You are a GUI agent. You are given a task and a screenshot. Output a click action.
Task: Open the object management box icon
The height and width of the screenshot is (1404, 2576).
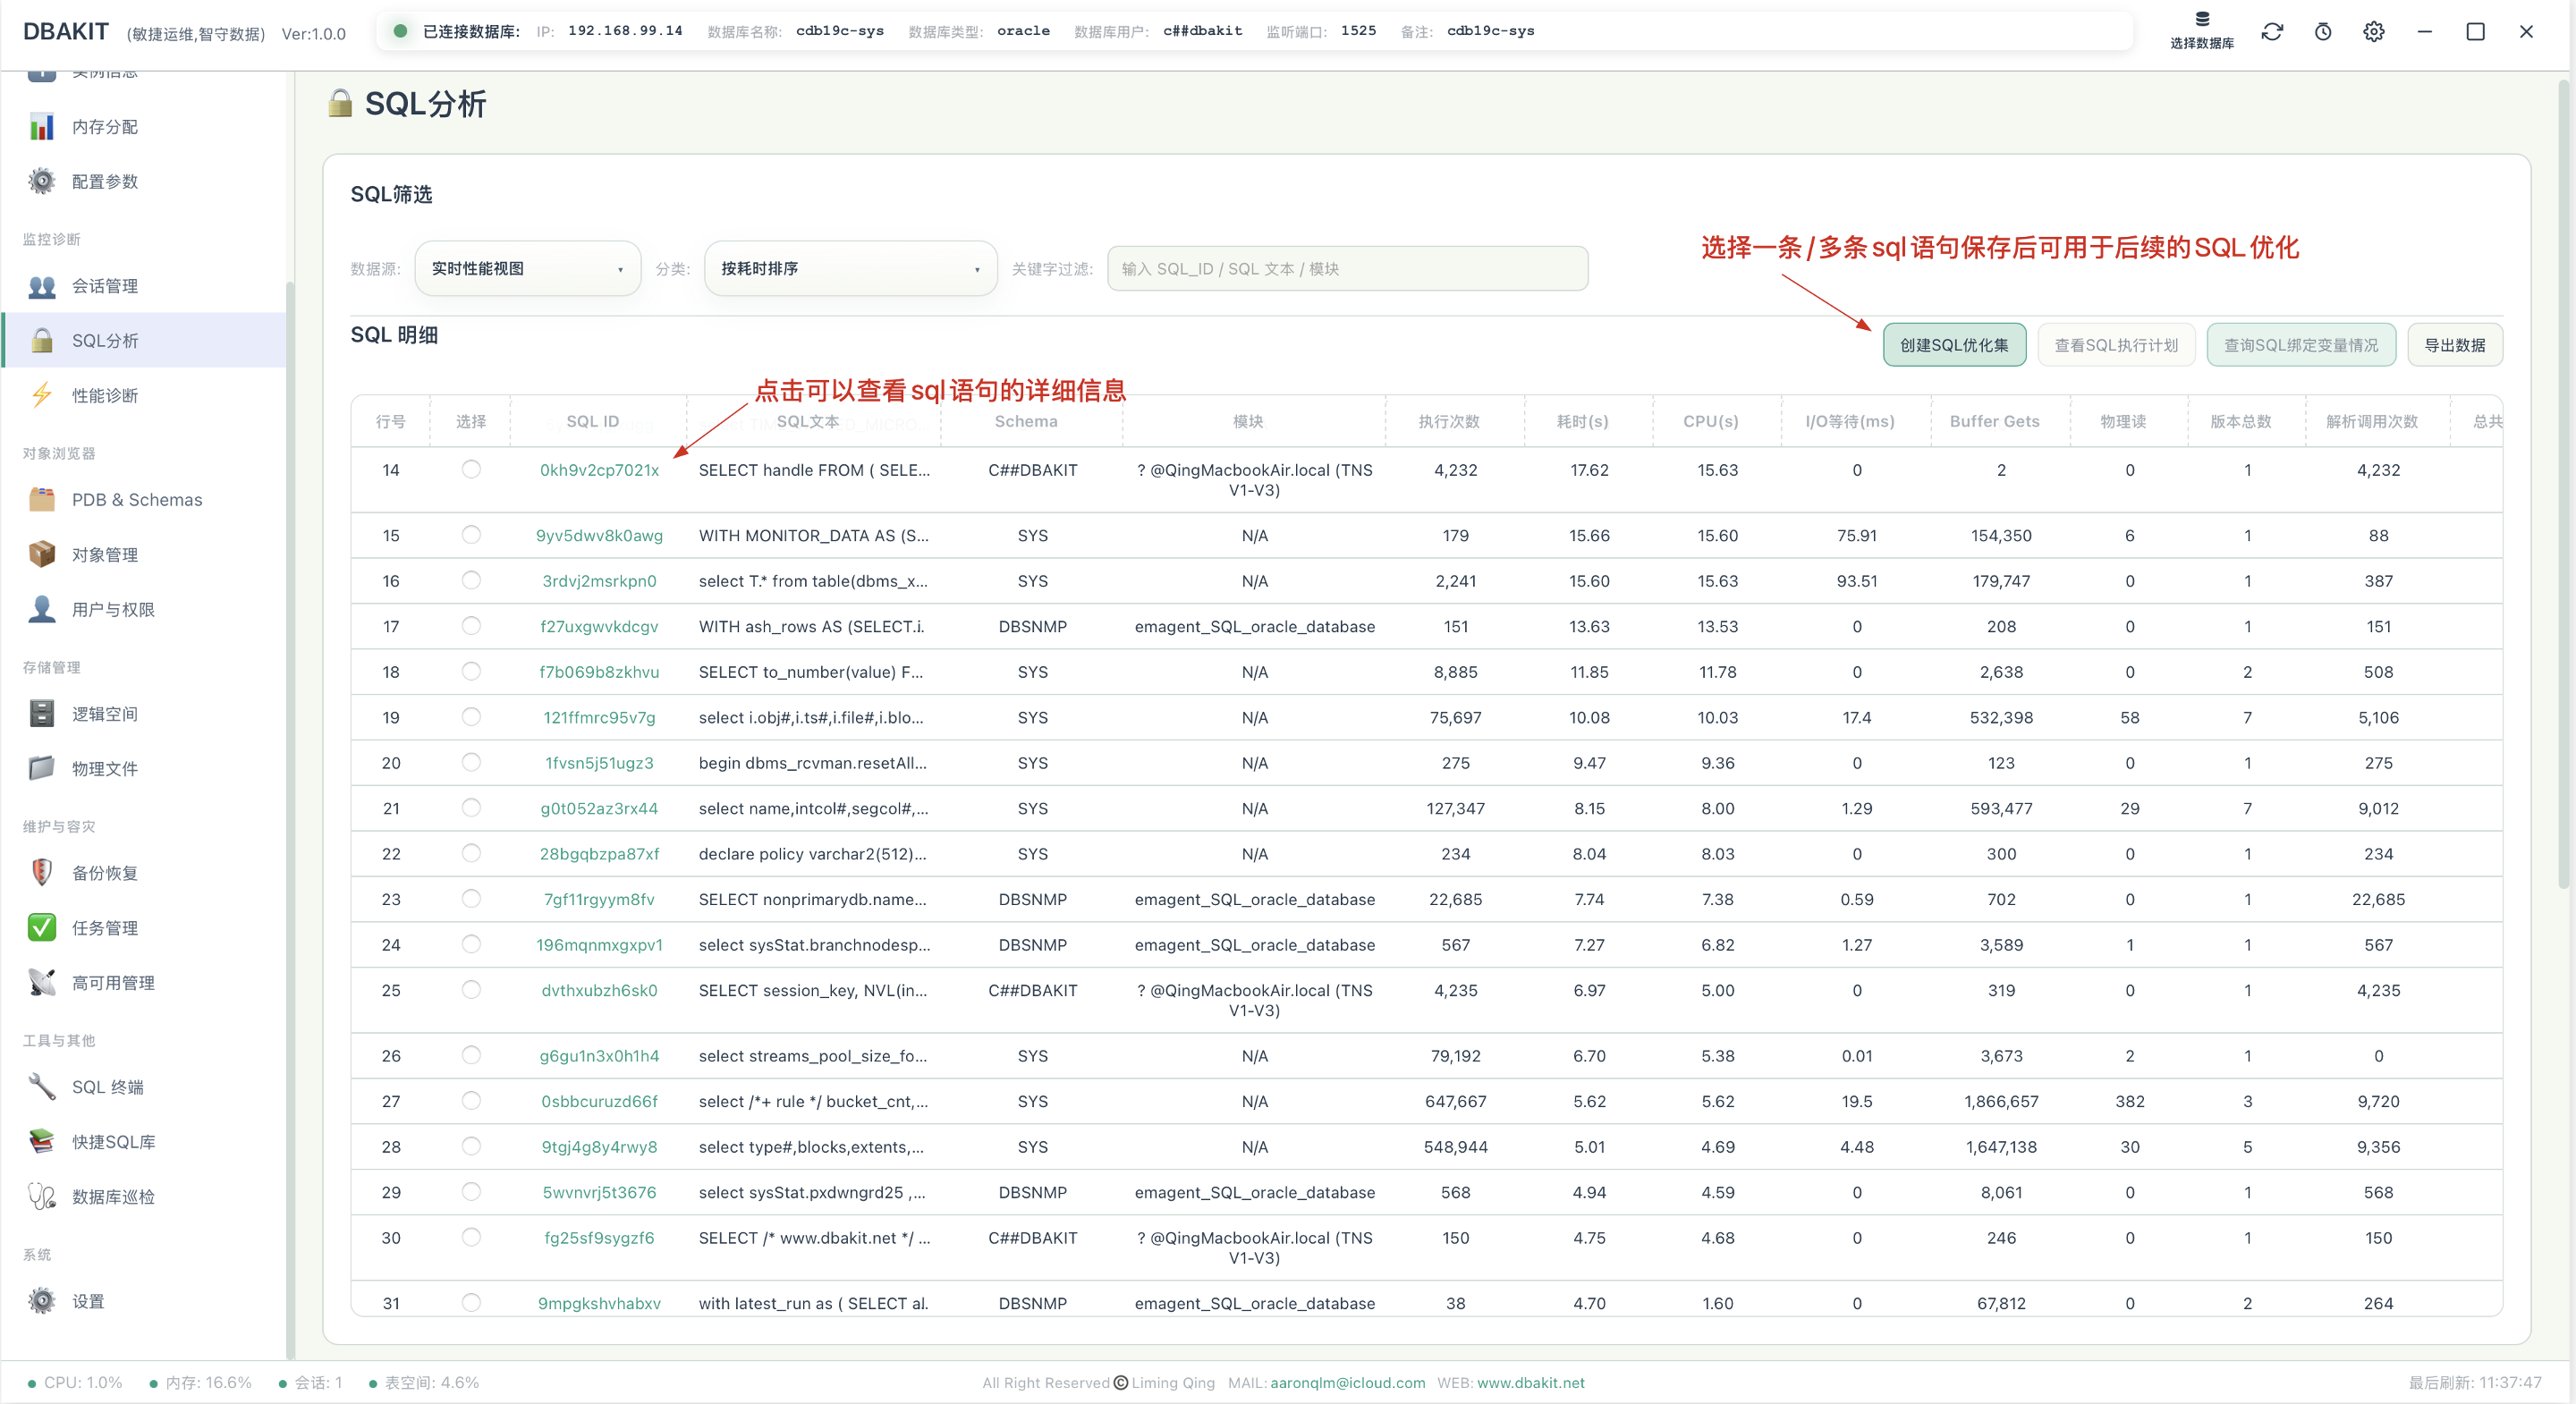[41, 554]
